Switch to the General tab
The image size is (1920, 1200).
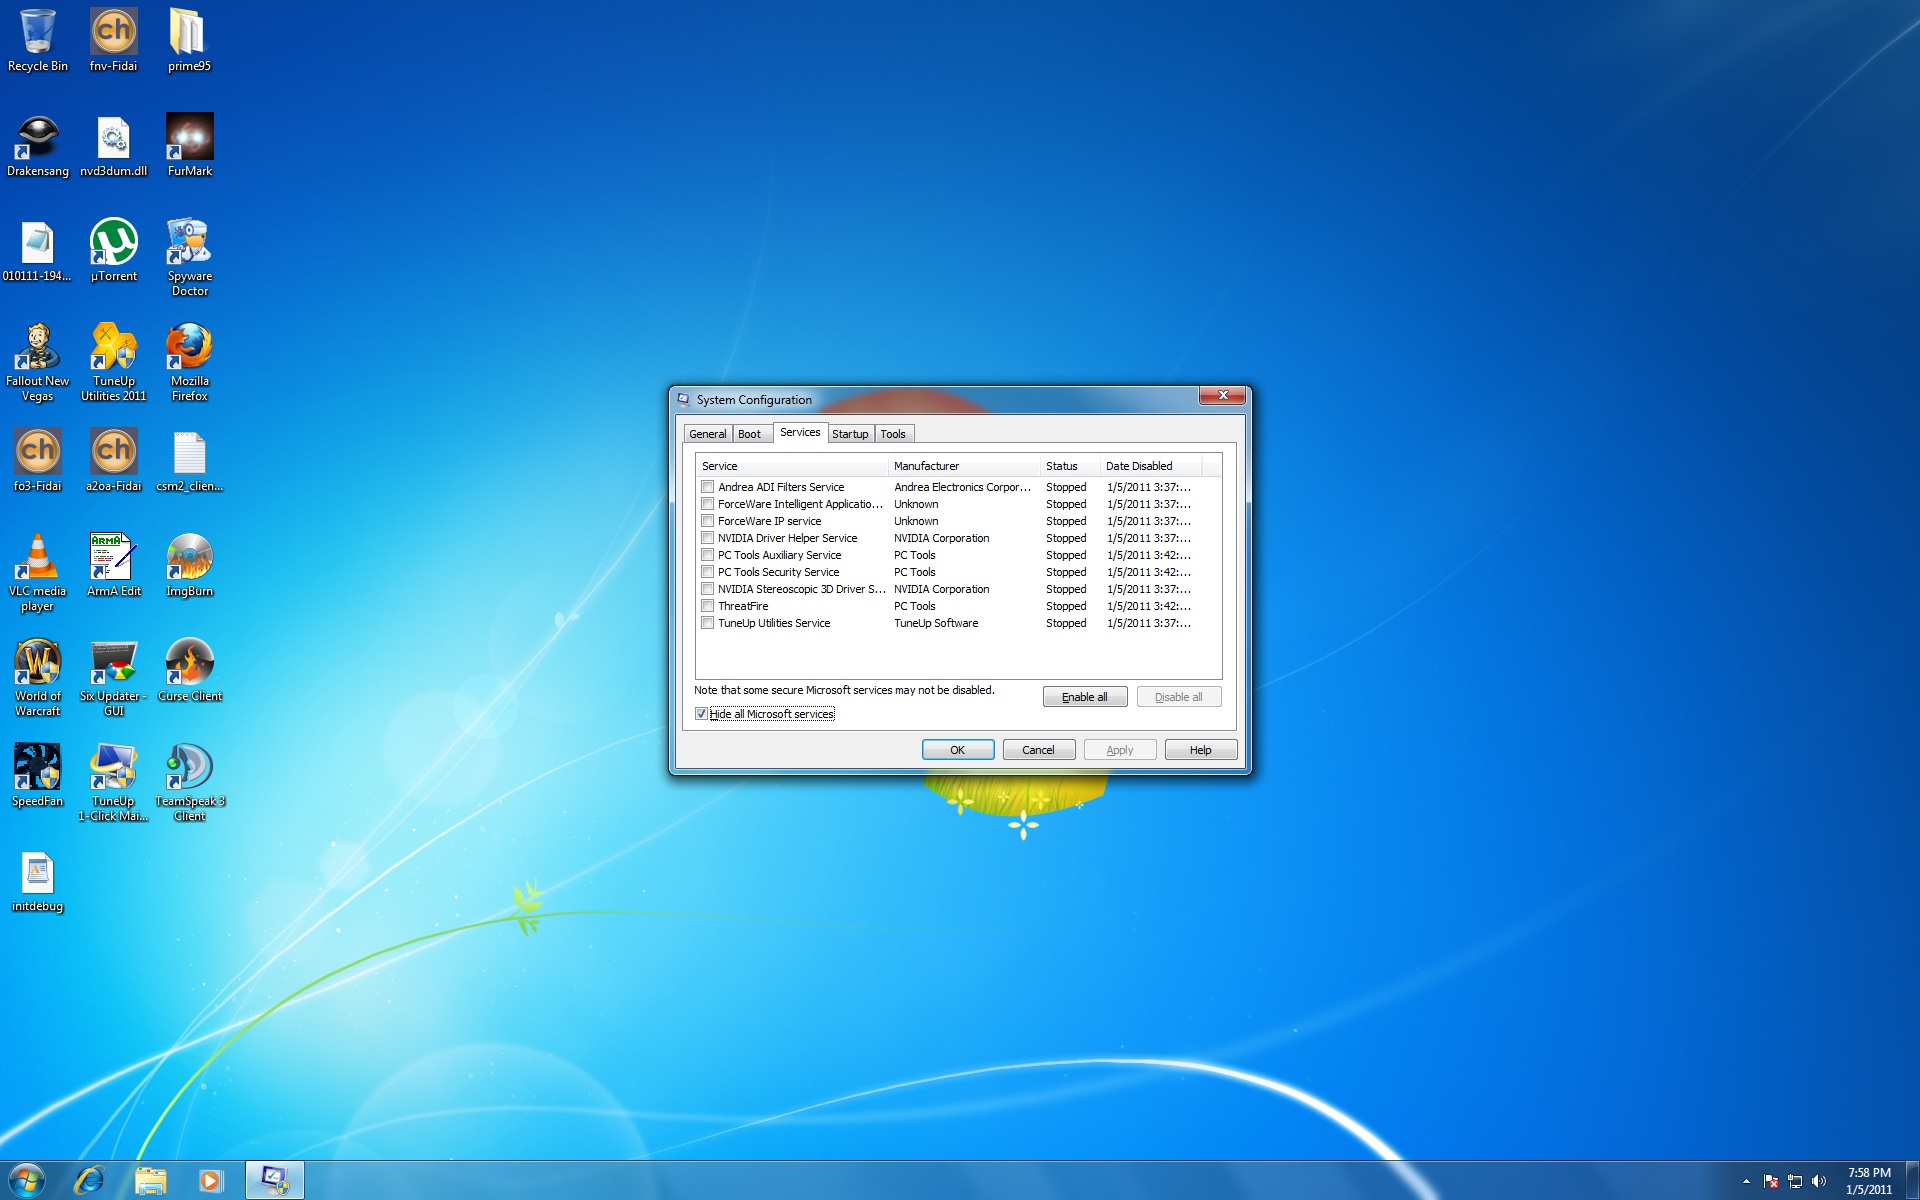708,434
